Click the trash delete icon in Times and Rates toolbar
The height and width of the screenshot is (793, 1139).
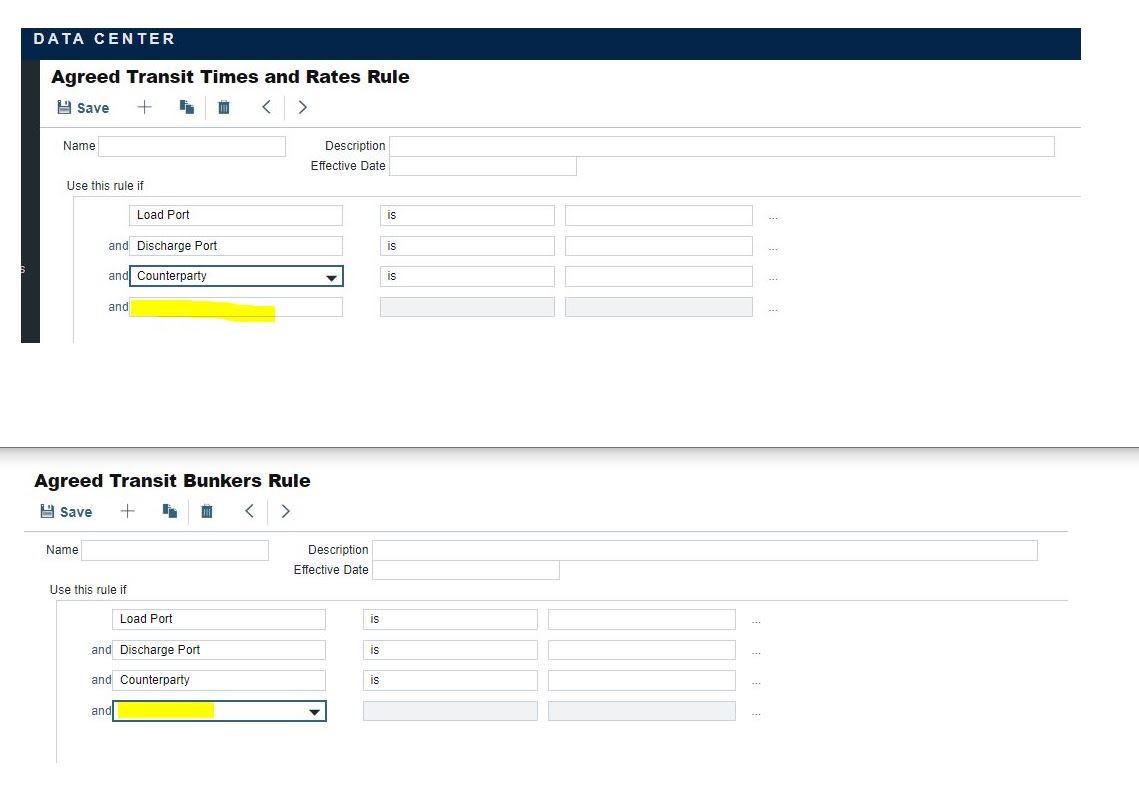point(223,107)
